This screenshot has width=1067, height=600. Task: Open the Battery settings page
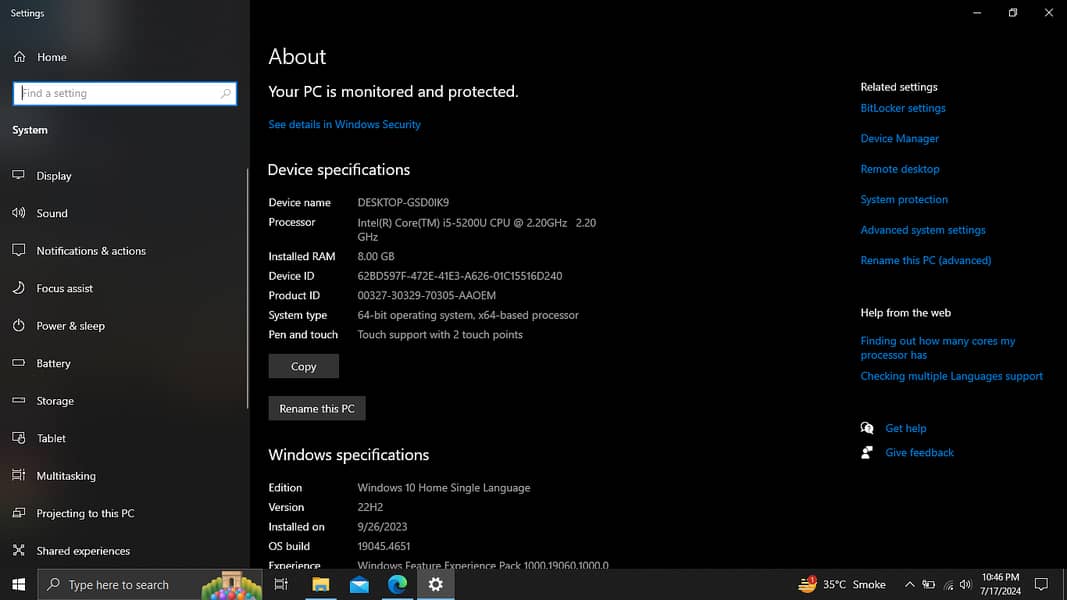tap(53, 364)
